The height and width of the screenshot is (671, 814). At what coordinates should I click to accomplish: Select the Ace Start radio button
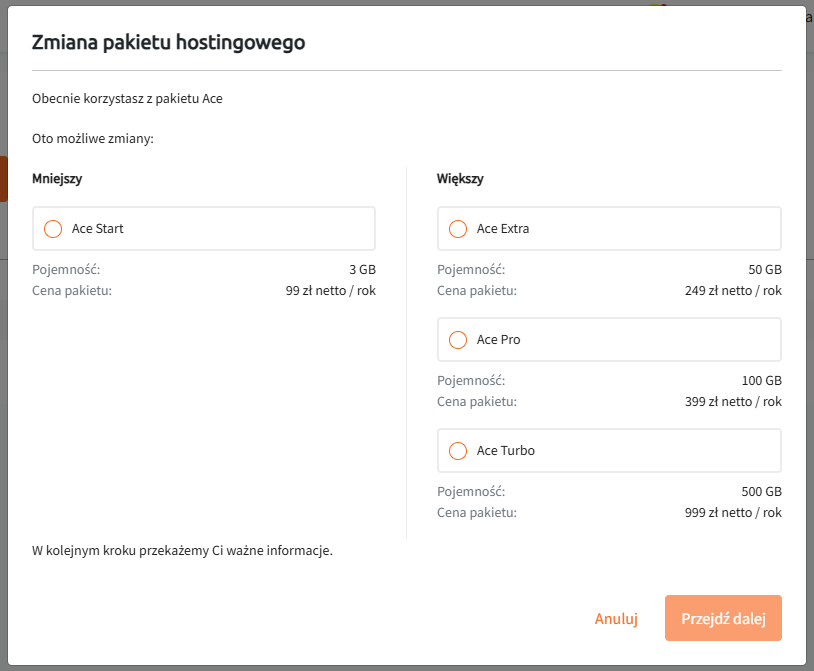point(53,228)
